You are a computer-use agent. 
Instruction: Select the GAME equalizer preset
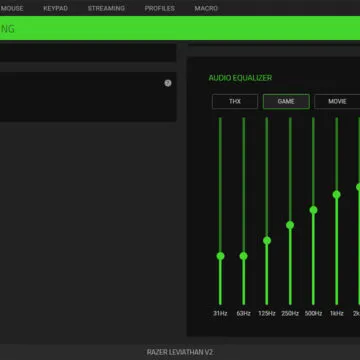[286, 101]
